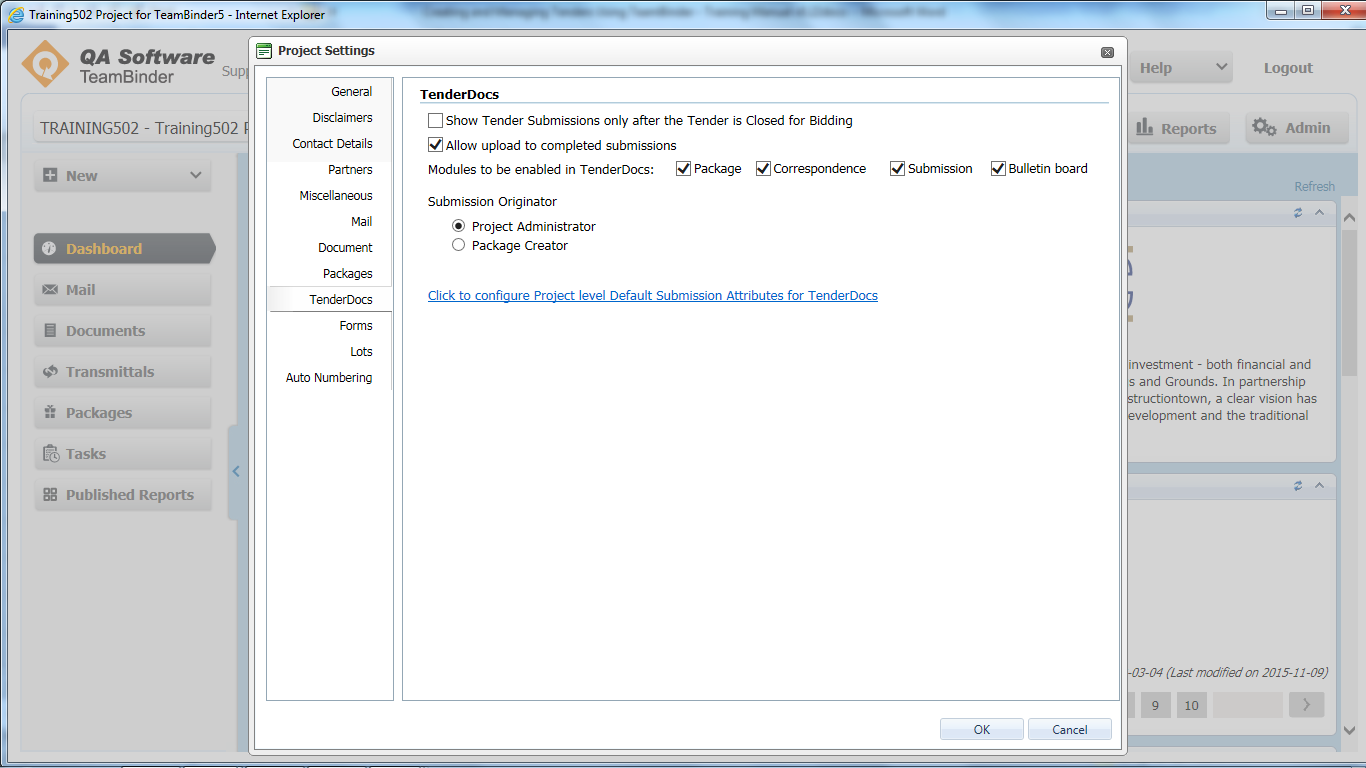Click the Cancel button

(1070, 730)
